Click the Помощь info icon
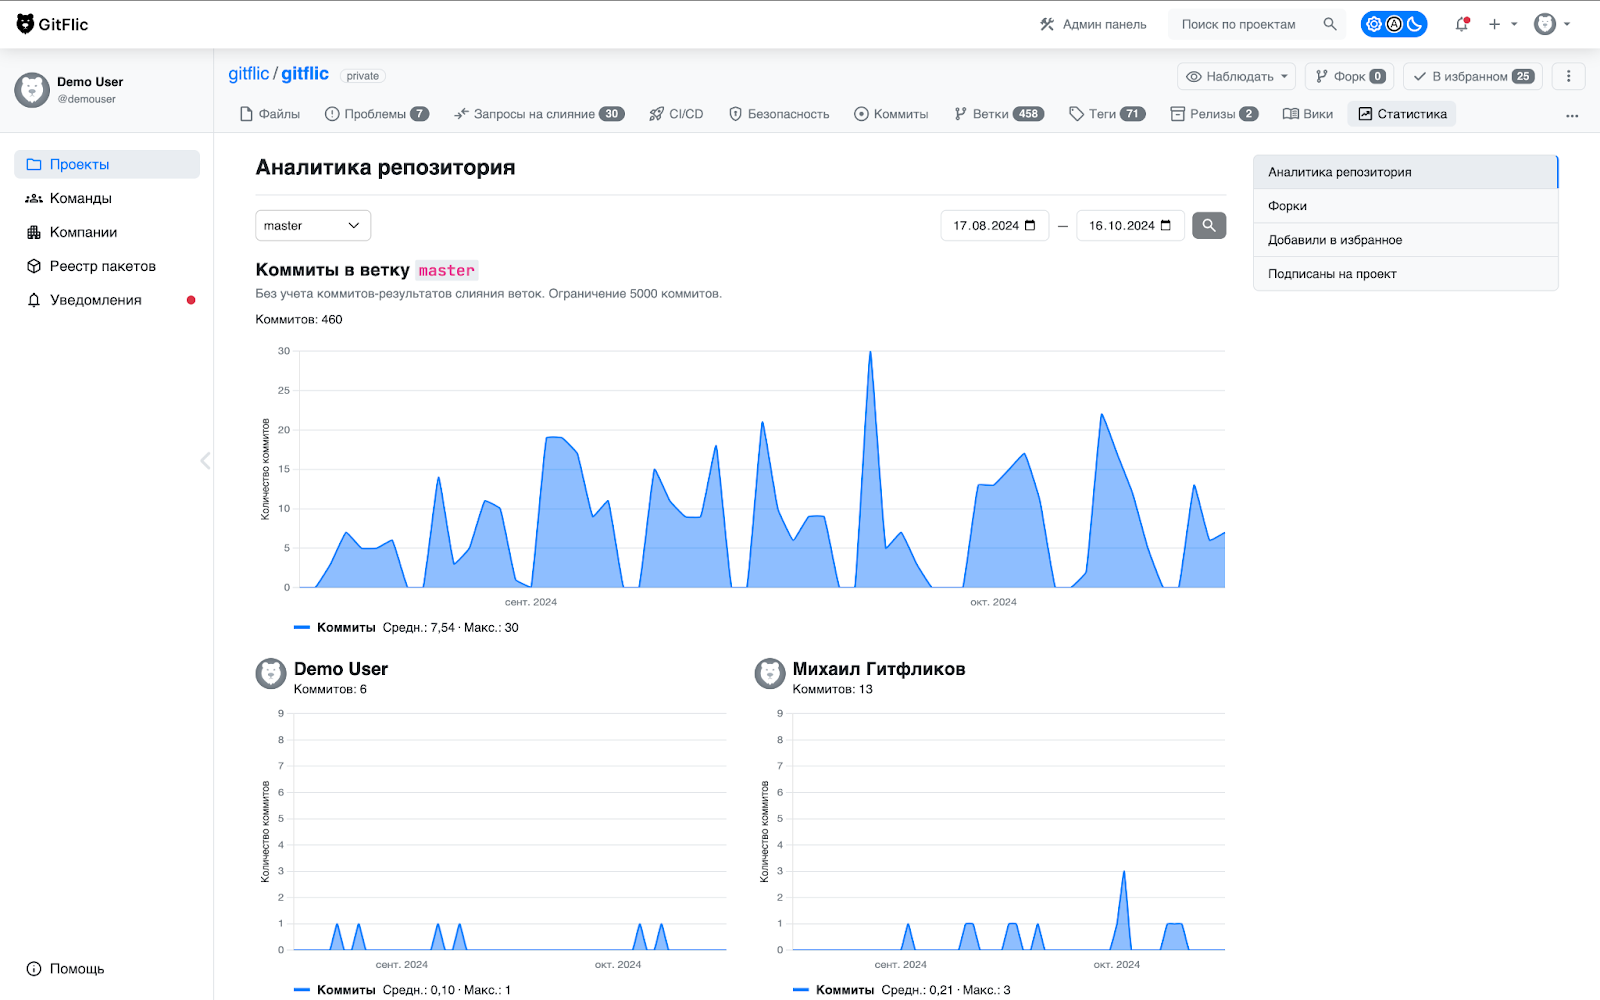Viewport: 1600px width, 1000px height. pyautogui.click(x=34, y=968)
